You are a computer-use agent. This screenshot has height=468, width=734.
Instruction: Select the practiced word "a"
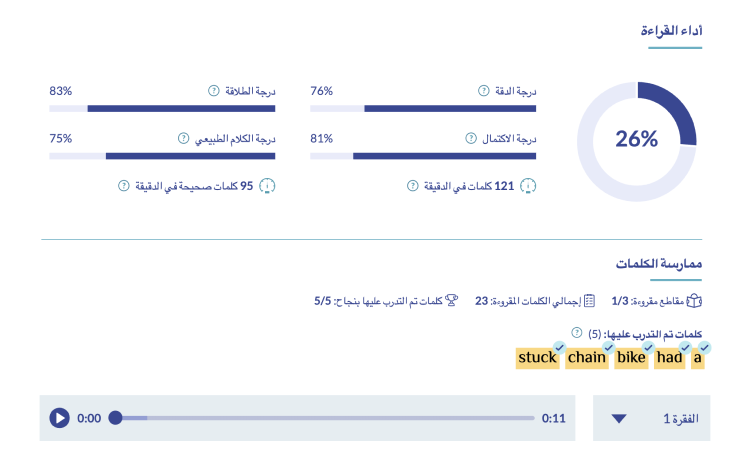click(x=697, y=358)
